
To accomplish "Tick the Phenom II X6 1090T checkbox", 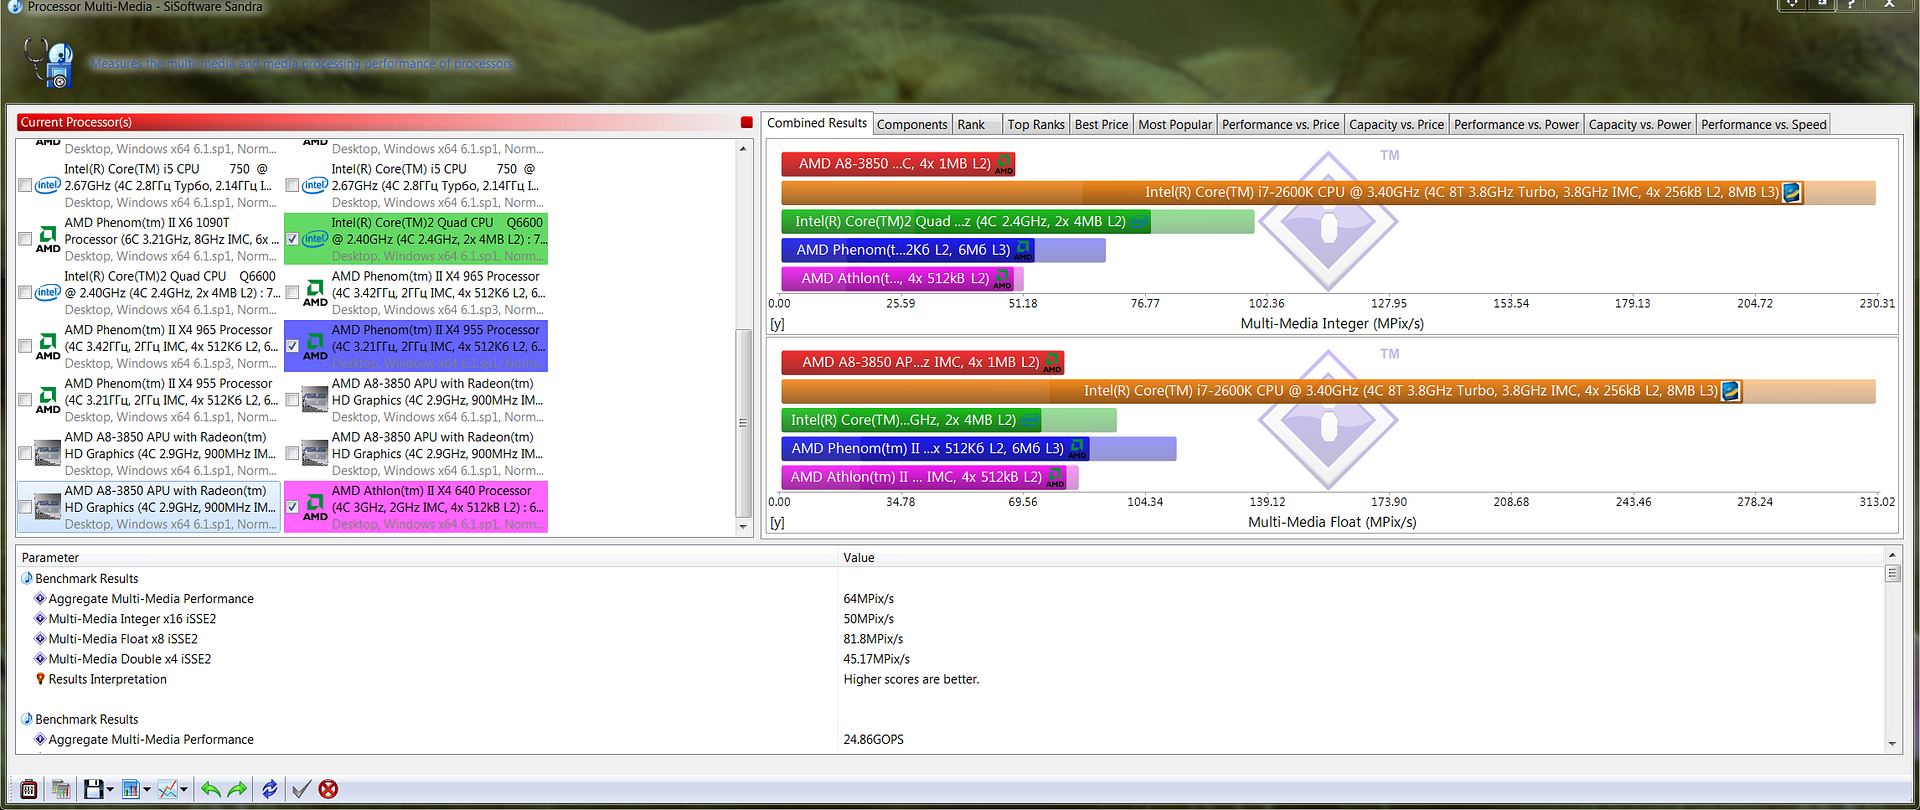I will 25,239.
